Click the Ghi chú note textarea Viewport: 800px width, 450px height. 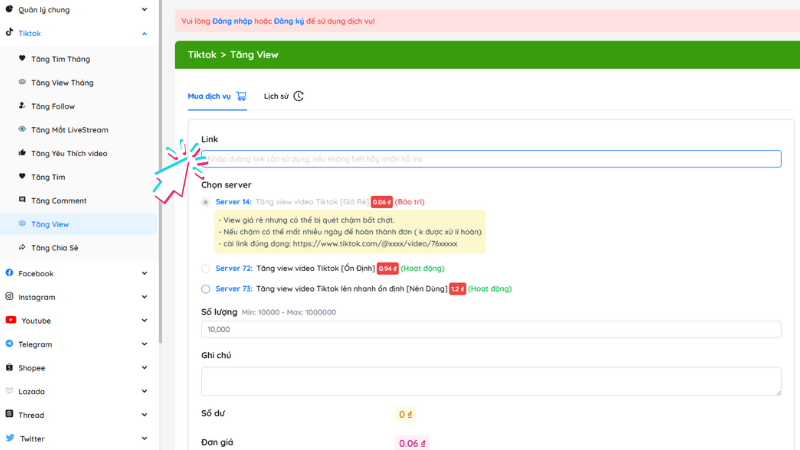pos(491,381)
